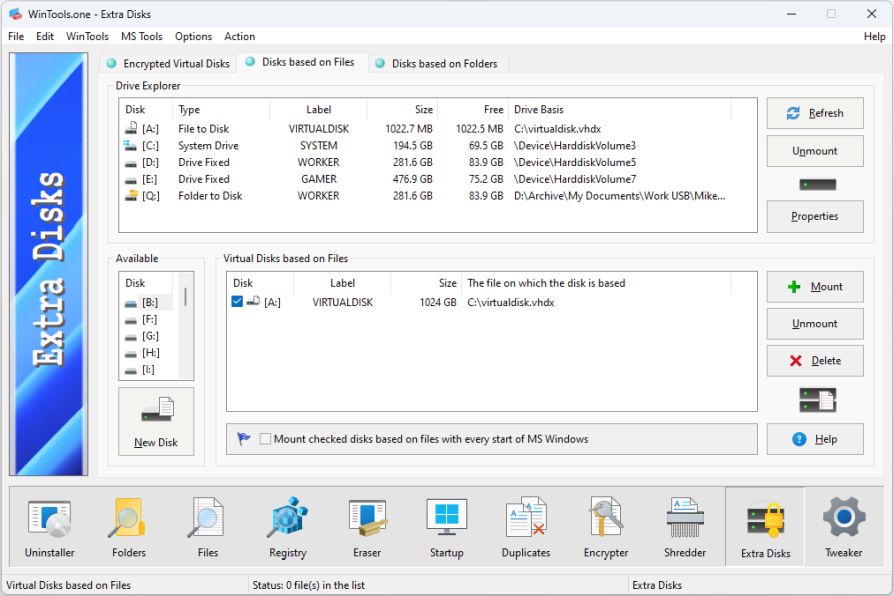This screenshot has height=596, width=894.
Task: Open the MS Tools menu
Action: [x=141, y=37]
